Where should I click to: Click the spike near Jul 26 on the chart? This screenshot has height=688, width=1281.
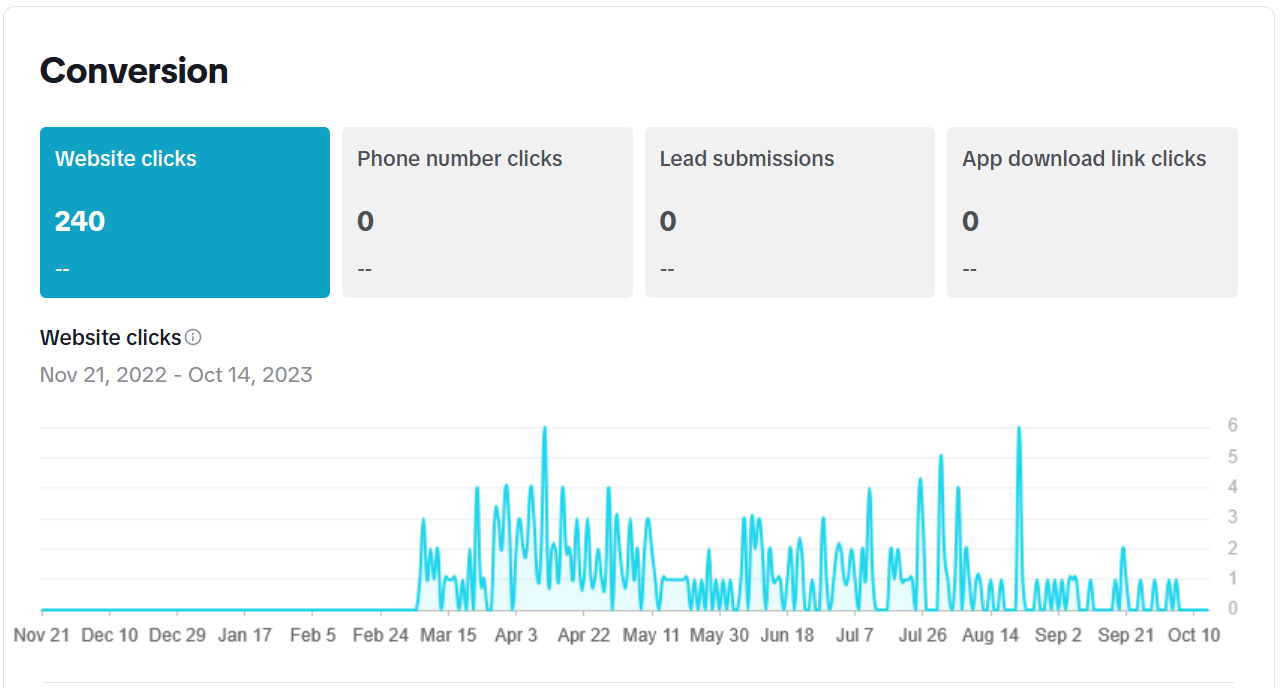point(941,460)
